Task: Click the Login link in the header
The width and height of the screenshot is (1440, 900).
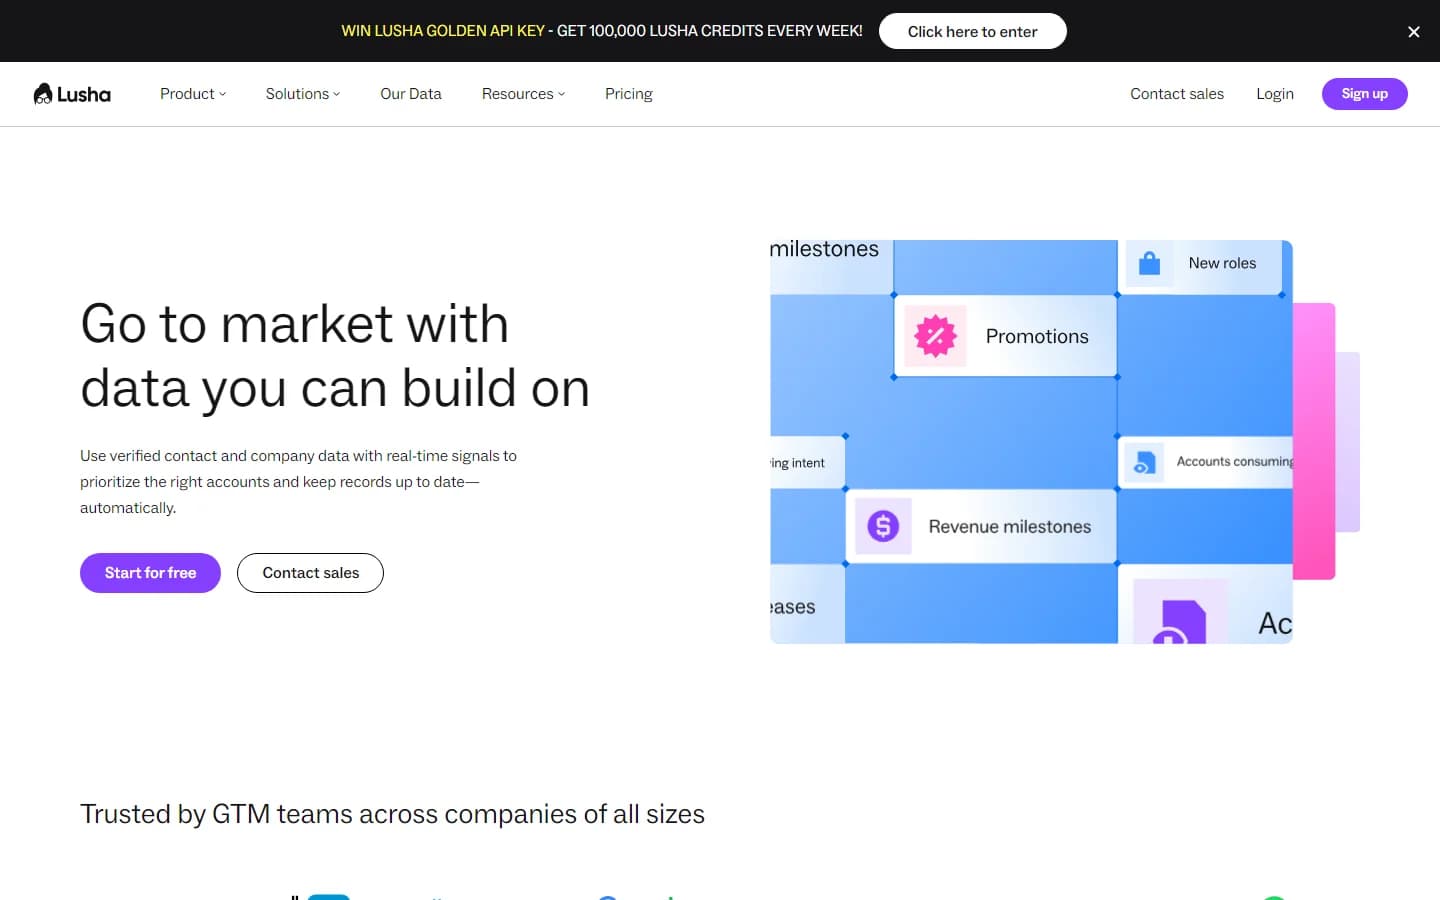Action: point(1274,93)
